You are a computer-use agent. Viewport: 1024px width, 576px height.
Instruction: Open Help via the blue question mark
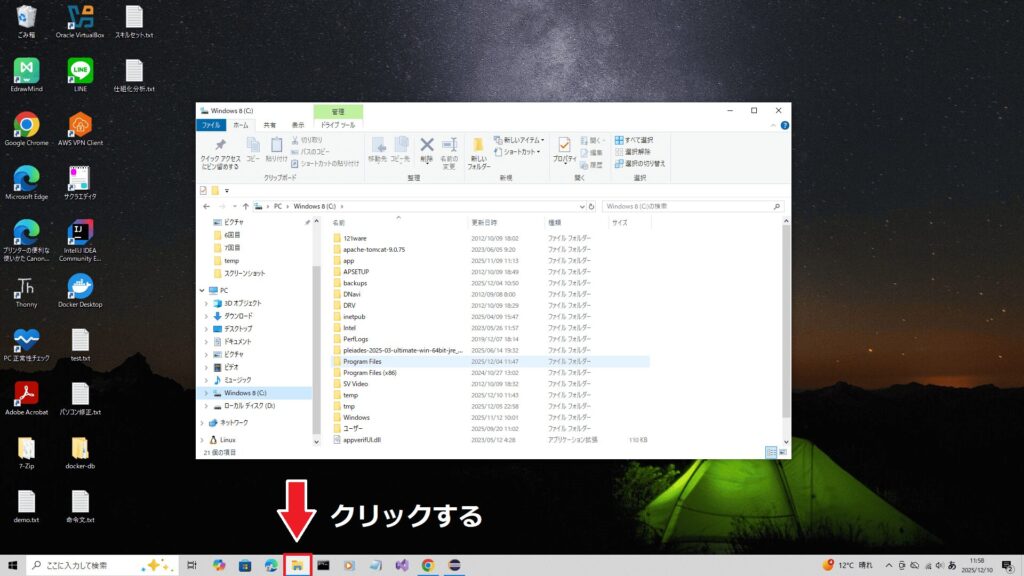point(784,126)
